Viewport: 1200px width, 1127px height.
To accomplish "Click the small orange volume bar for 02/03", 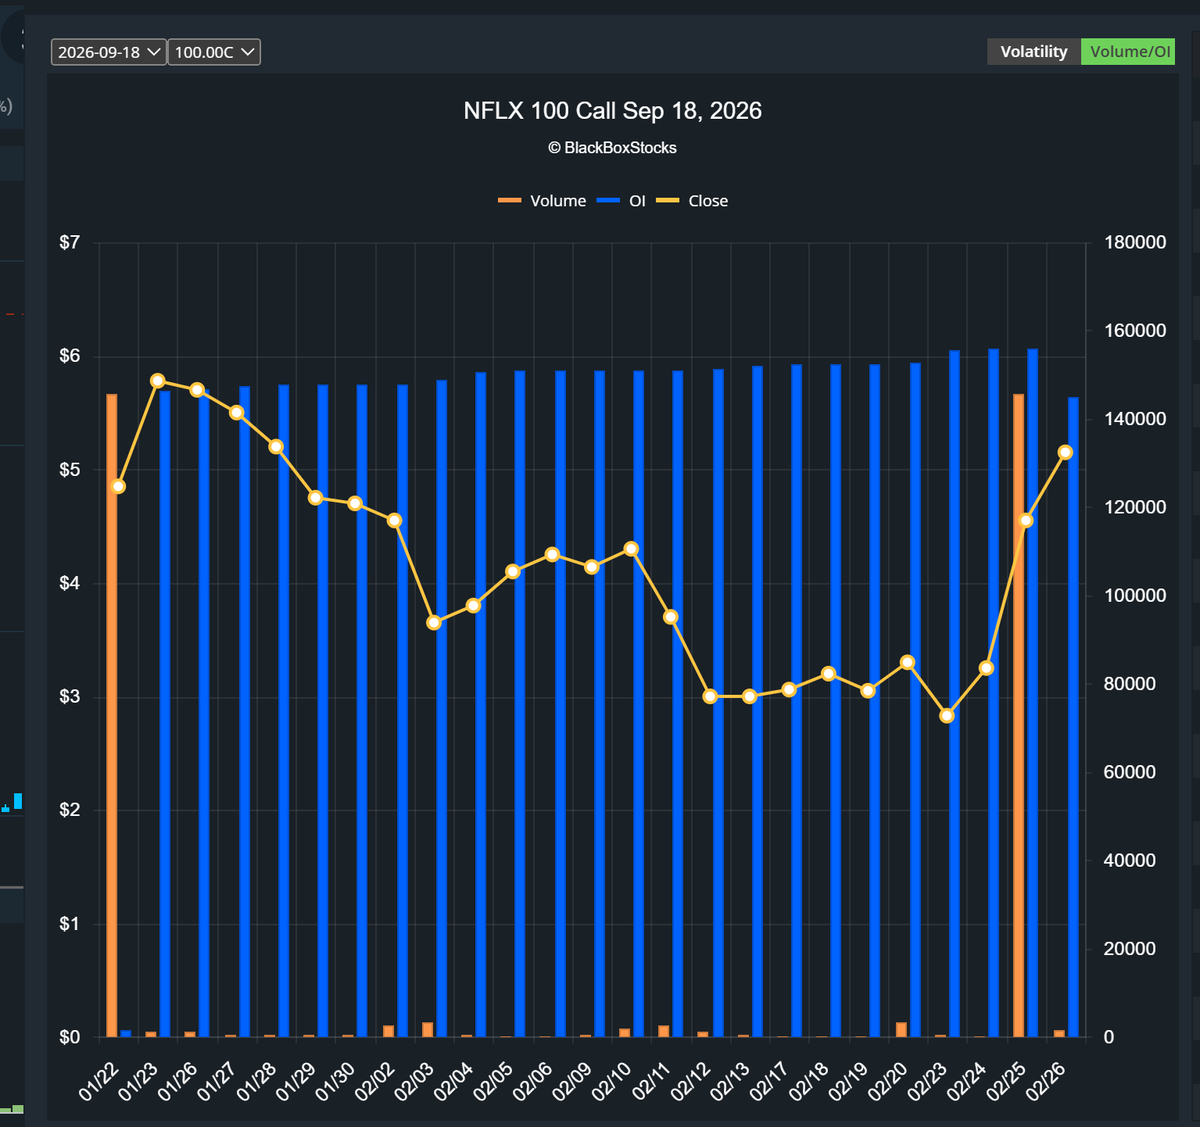I will (427, 1030).
